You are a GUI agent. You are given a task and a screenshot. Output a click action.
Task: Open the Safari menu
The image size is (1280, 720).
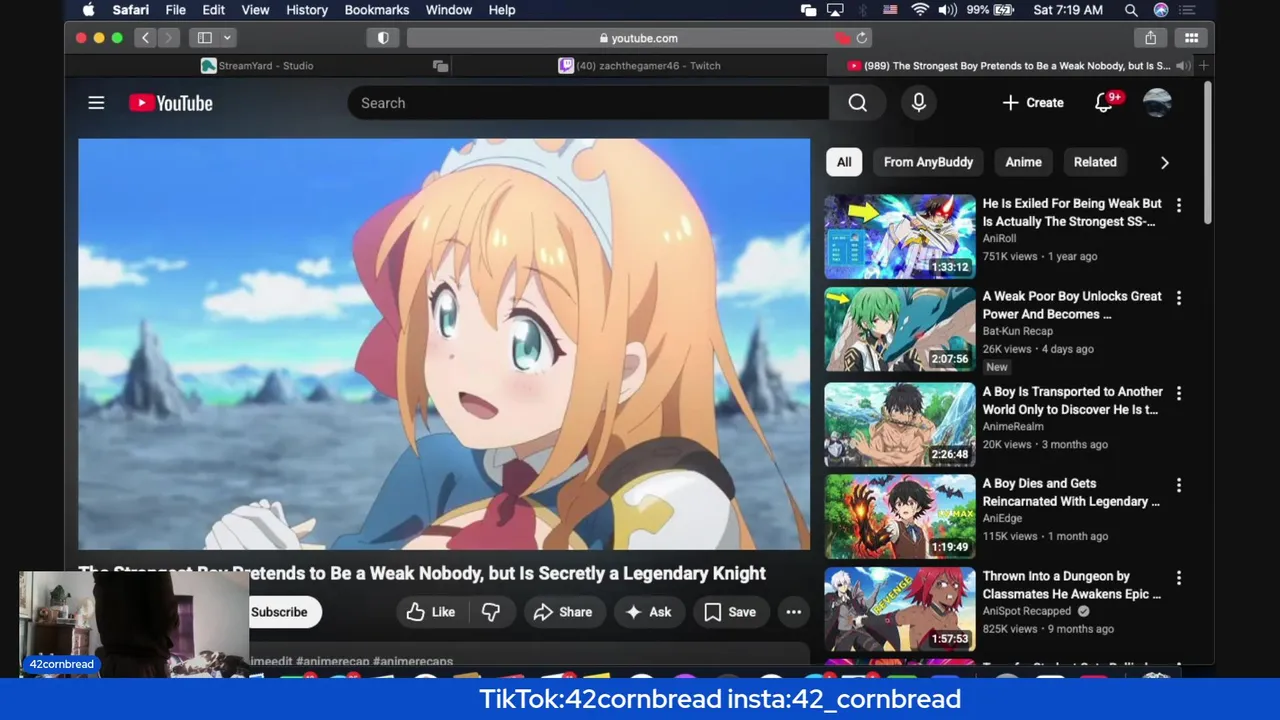point(131,10)
